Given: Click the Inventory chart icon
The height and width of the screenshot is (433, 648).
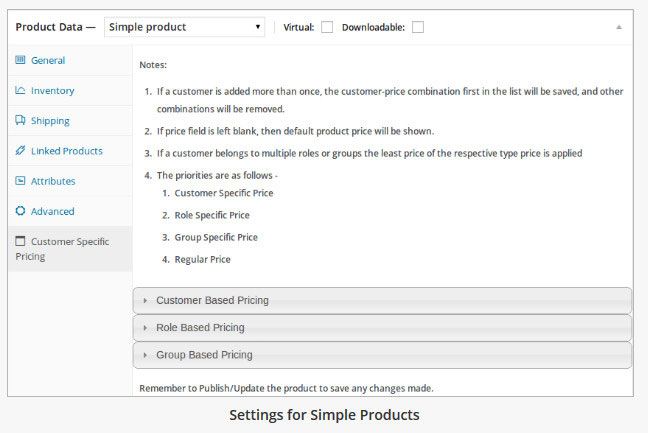Looking at the screenshot, I should point(20,91).
